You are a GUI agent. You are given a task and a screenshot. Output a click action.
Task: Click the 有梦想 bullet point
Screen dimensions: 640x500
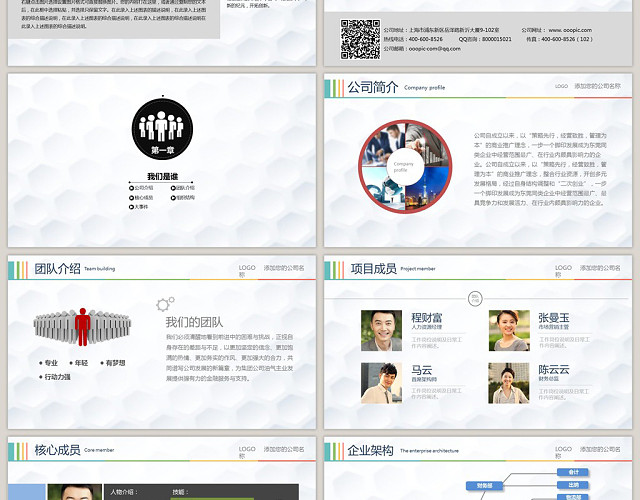click(x=113, y=363)
